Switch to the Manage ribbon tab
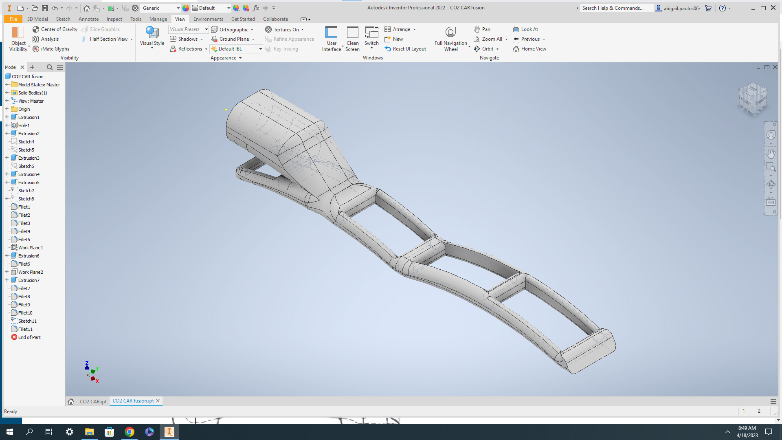 158,19
